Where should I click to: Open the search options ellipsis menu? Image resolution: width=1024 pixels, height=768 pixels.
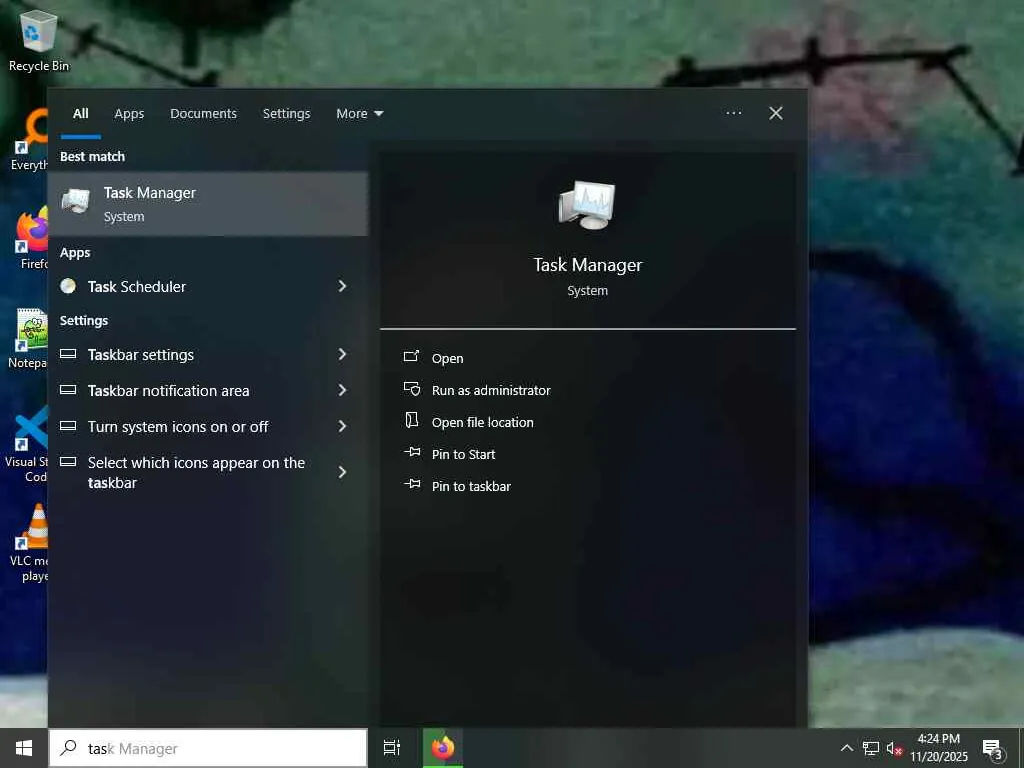(734, 113)
